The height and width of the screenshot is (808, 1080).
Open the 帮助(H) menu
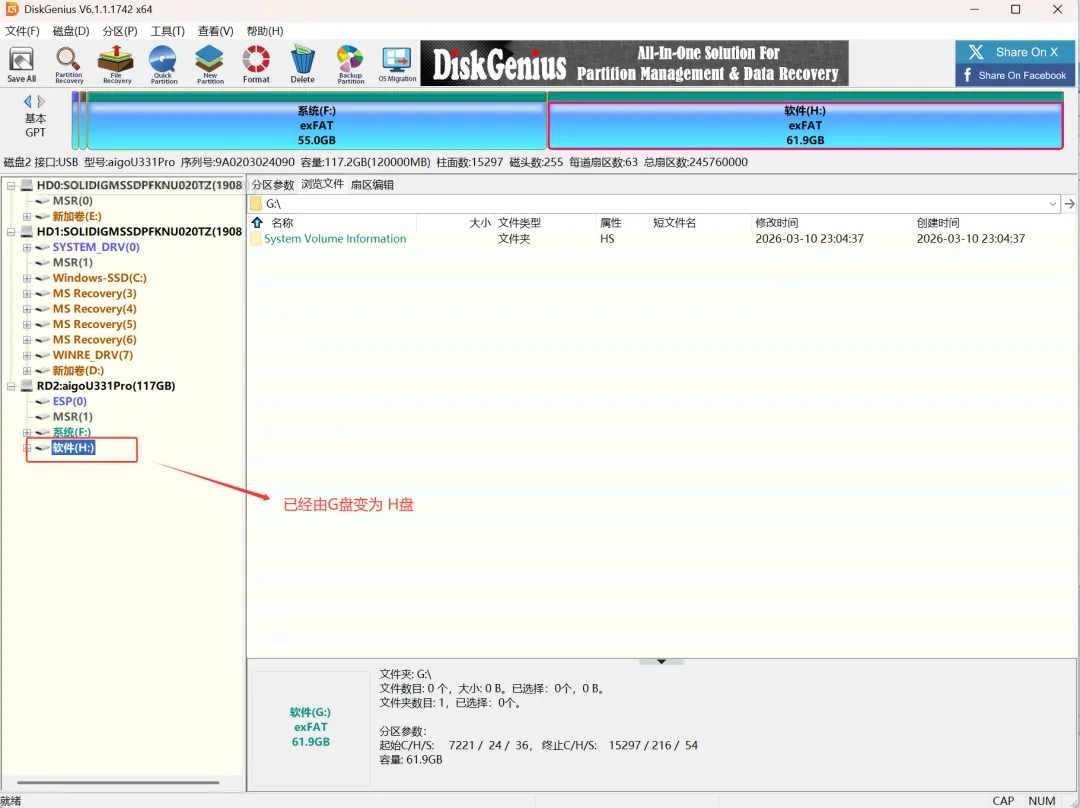(264, 31)
